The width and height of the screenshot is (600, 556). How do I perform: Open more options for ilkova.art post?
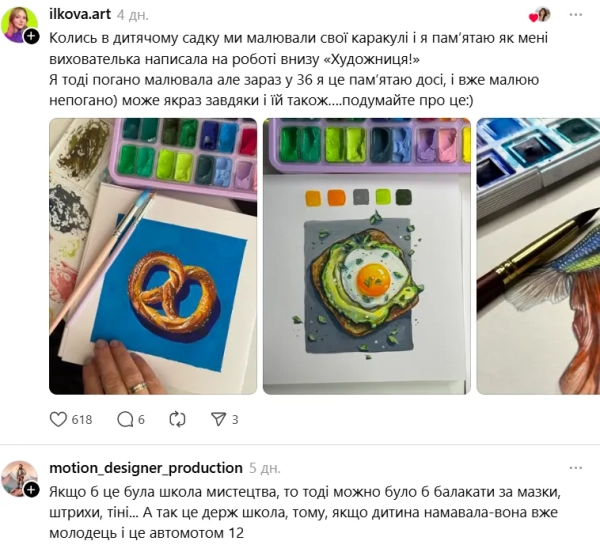coord(577,15)
